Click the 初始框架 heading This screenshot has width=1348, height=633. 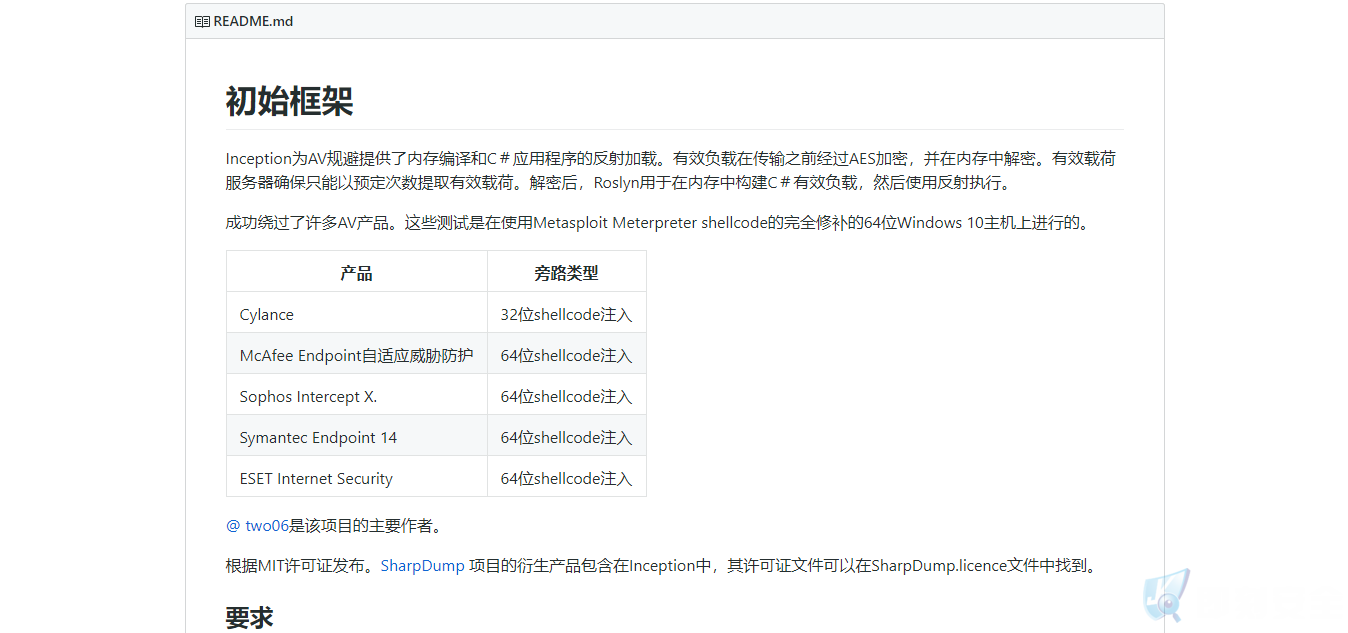[x=289, y=101]
